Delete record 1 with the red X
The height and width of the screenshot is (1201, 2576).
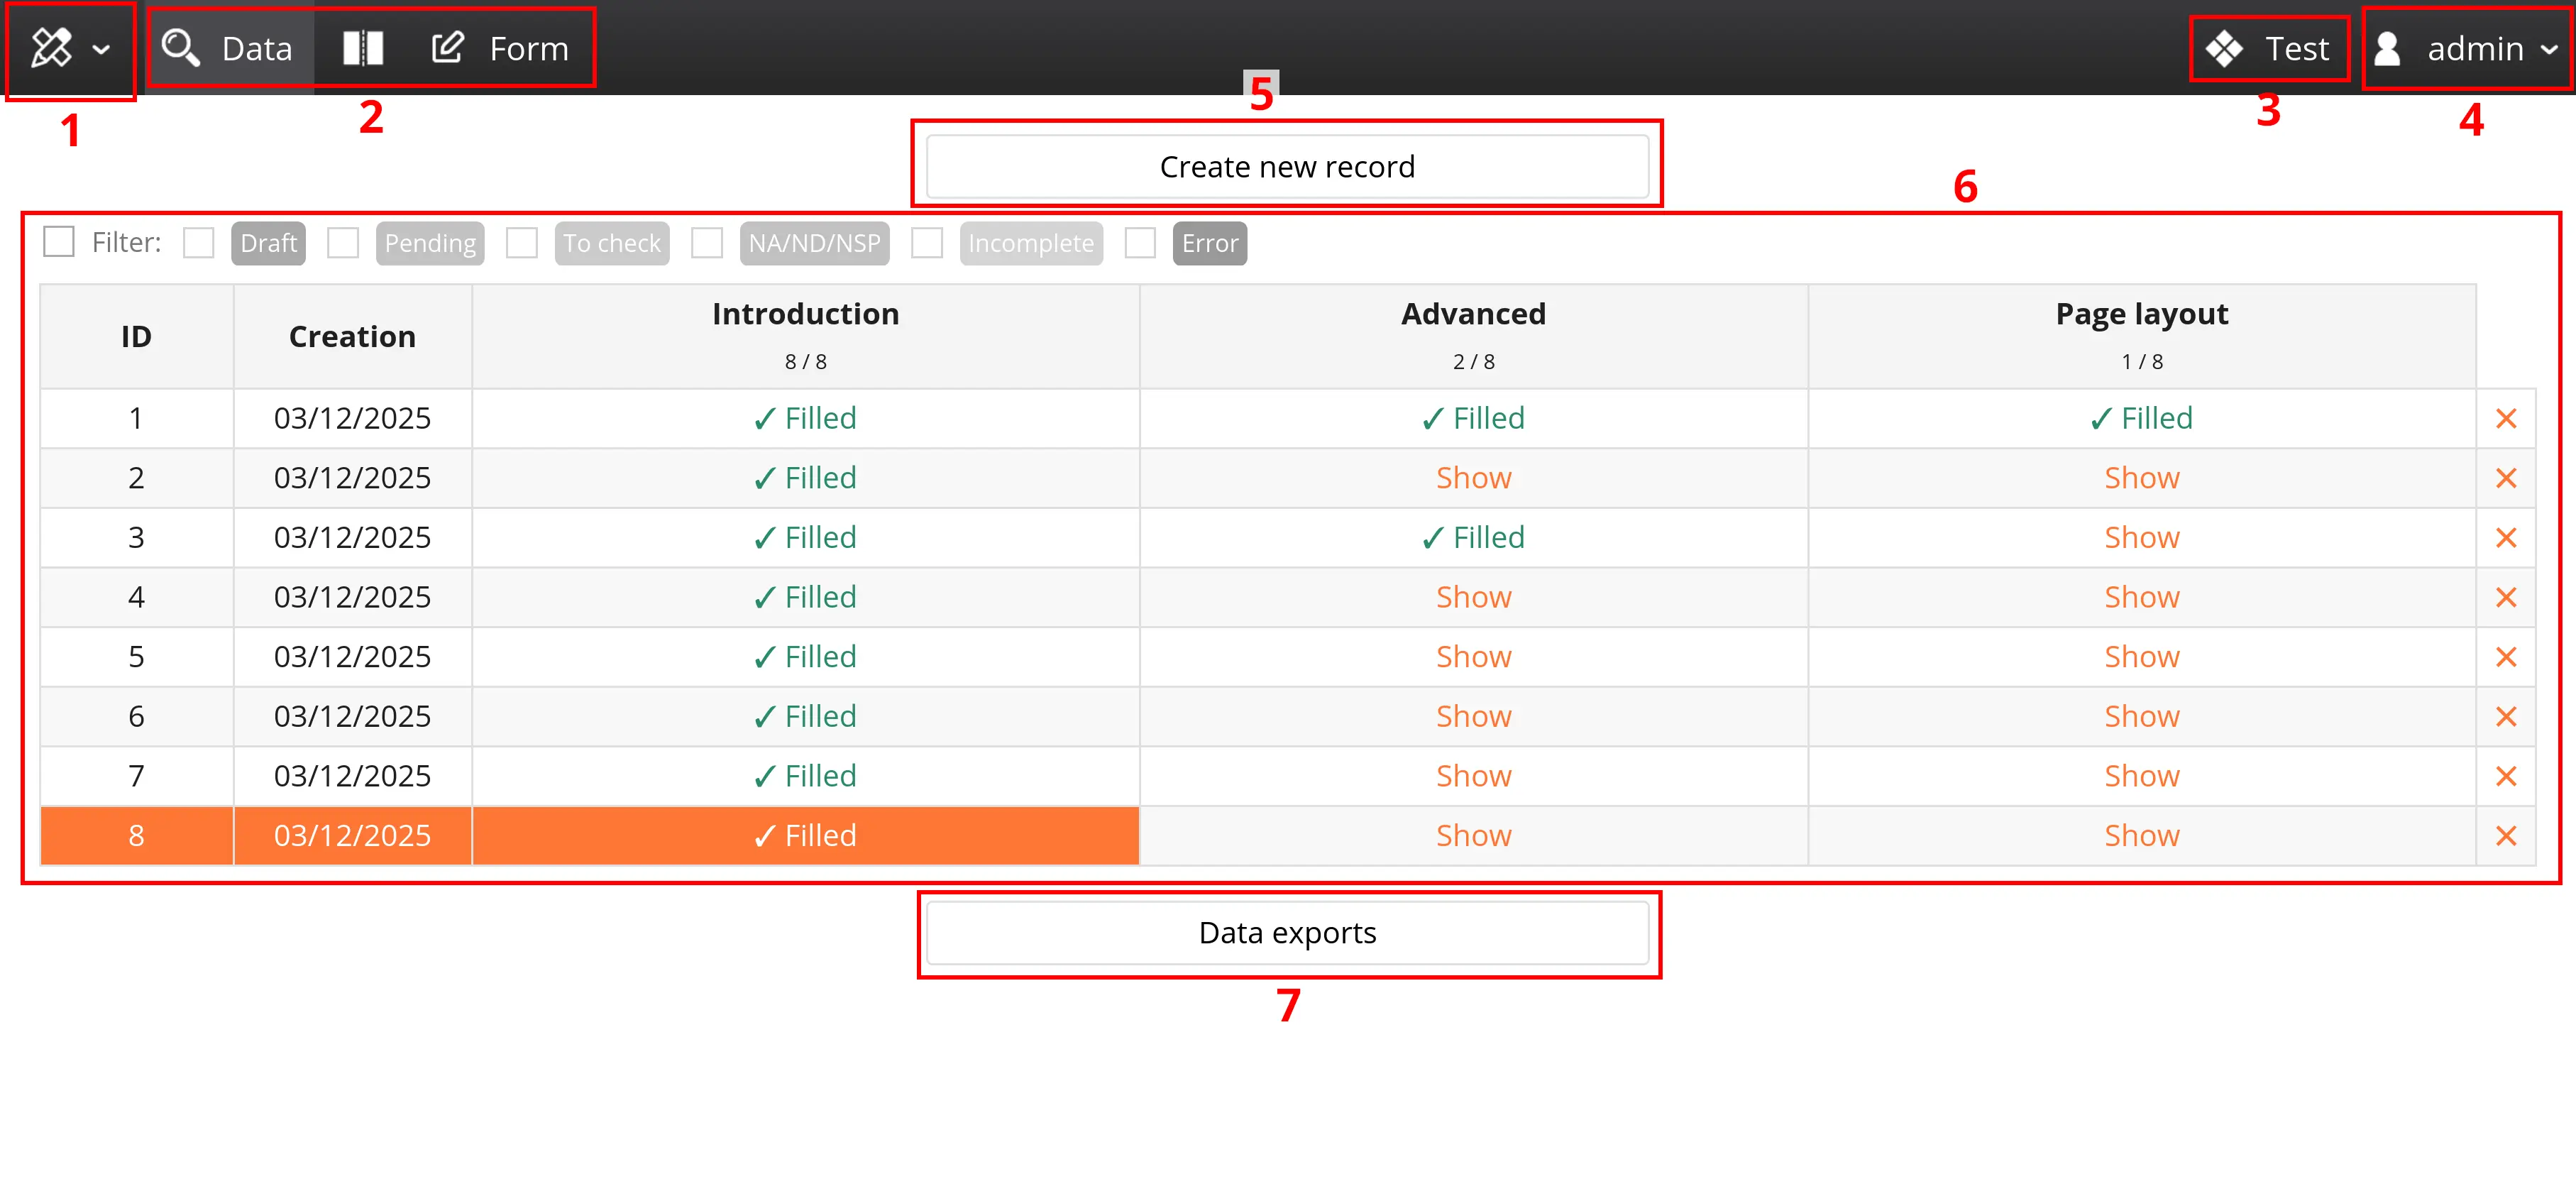(x=2506, y=418)
